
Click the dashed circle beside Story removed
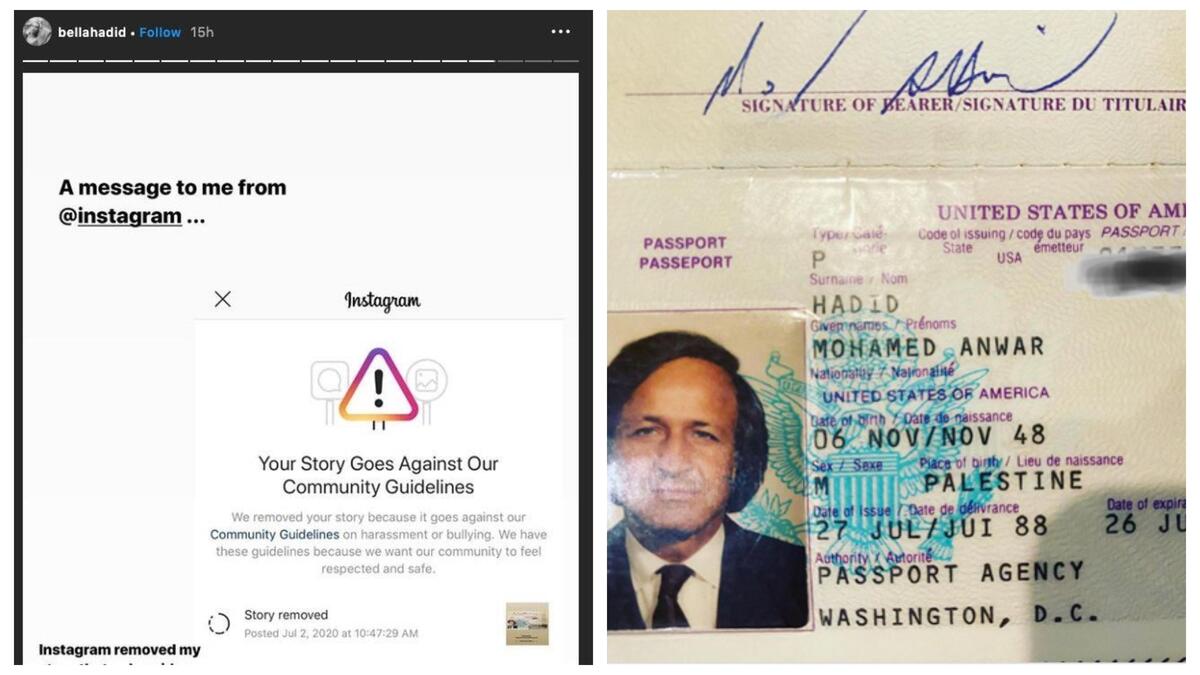click(219, 624)
